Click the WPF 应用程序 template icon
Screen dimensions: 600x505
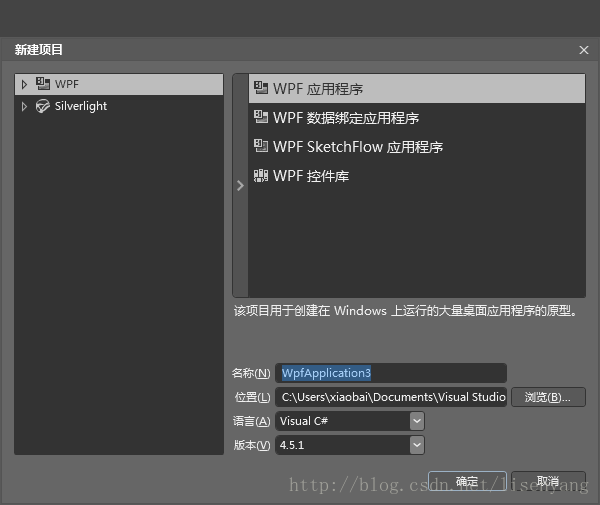pyautogui.click(x=261, y=88)
